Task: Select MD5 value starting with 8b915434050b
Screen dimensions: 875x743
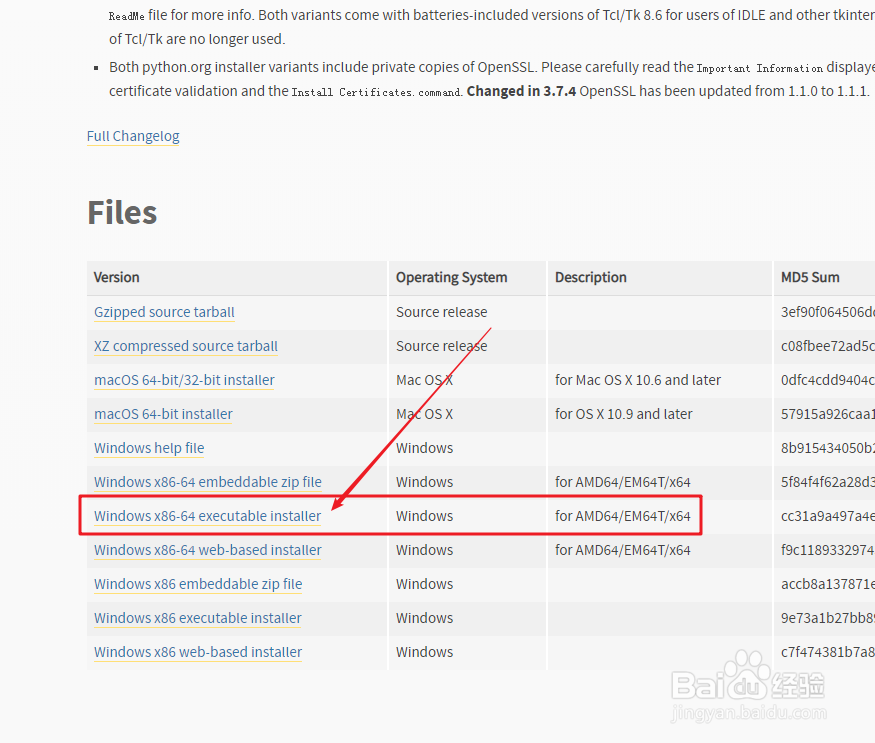Action: pyautogui.click(x=828, y=448)
